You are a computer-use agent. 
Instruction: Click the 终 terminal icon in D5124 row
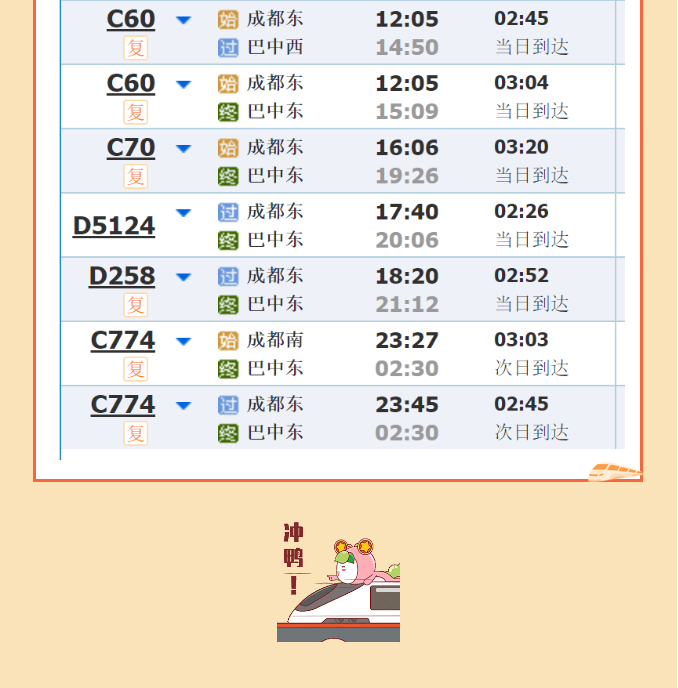pyautogui.click(x=228, y=240)
